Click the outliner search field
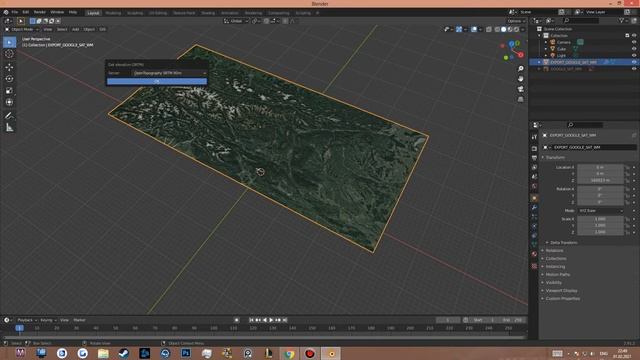This screenshot has height=360, width=640. (581, 20)
